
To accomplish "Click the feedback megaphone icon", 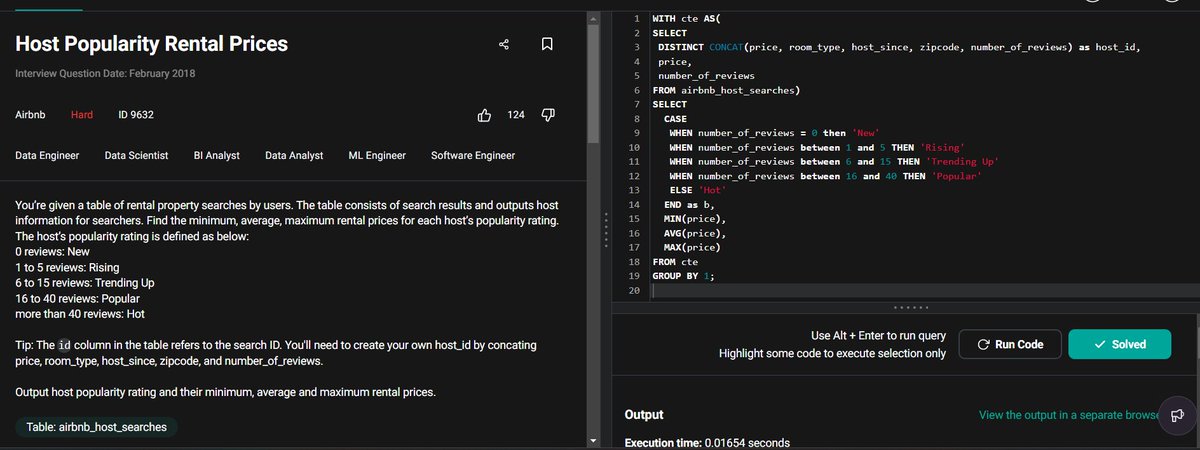I will pyautogui.click(x=1176, y=415).
